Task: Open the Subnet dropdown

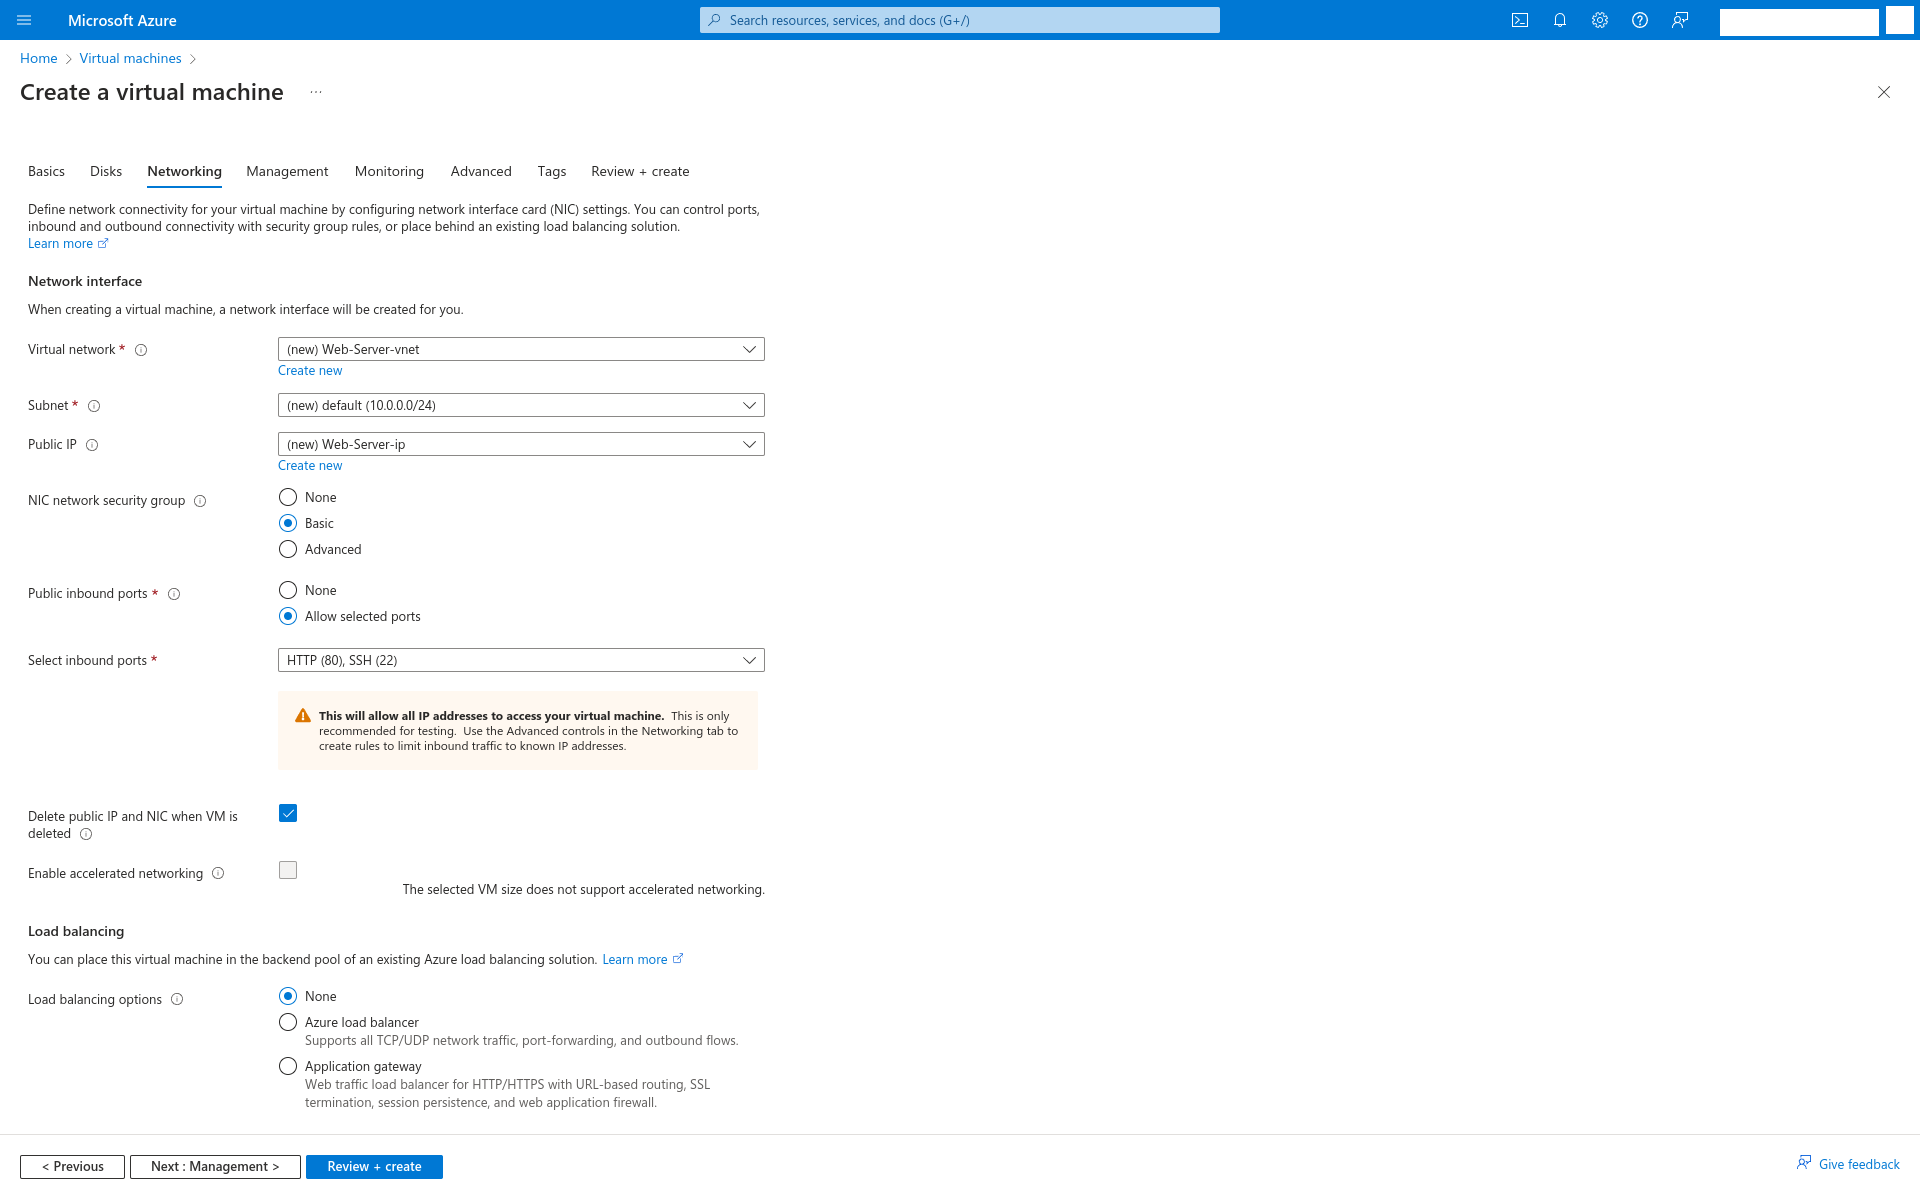Action: tap(521, 405)
